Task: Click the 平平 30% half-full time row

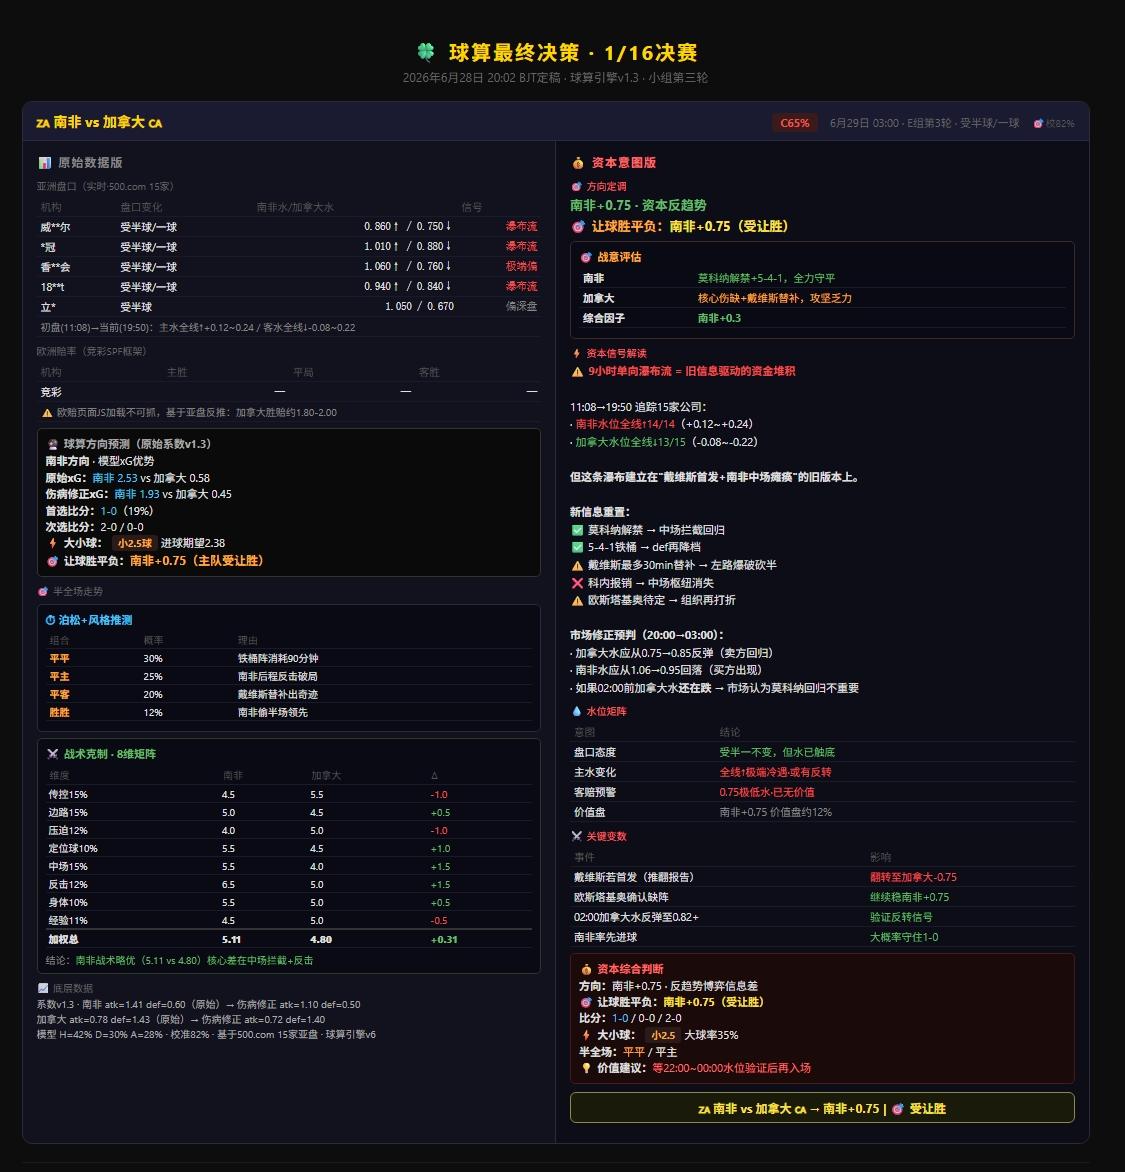Action: click(x=289, y=659)
